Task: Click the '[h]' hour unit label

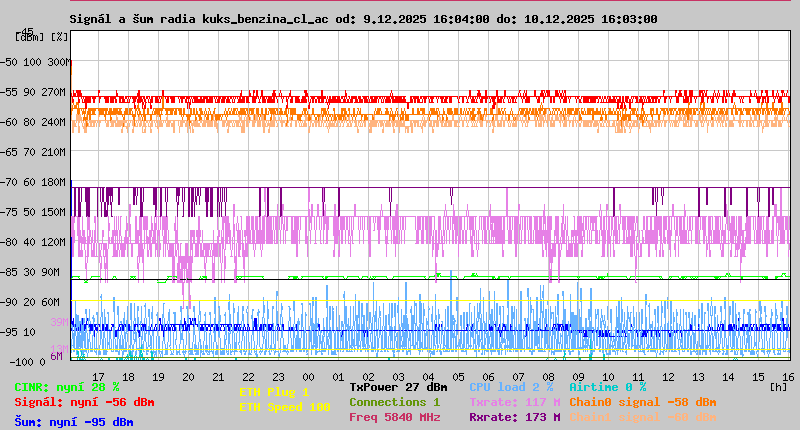Action: pyautogui.click(x=778, y=387)
